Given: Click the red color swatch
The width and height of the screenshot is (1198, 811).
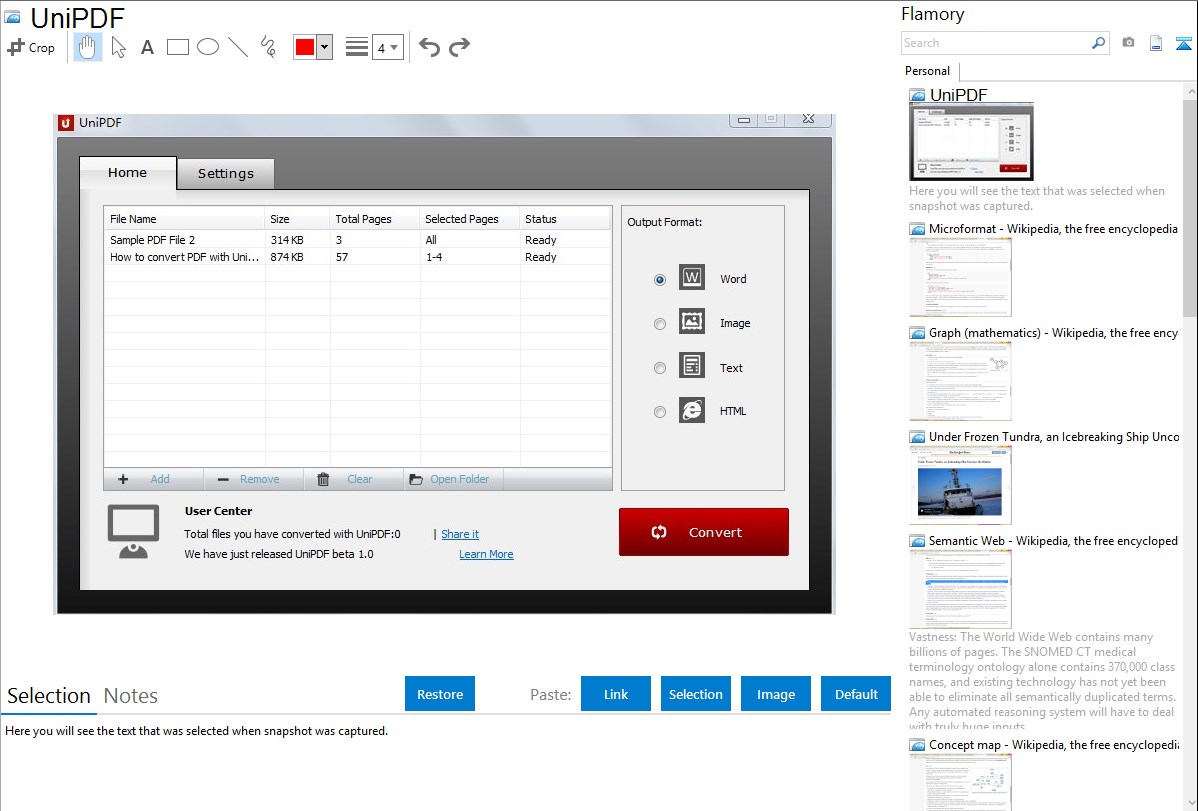Looking at the screenshot, I should tap(305, 47).
